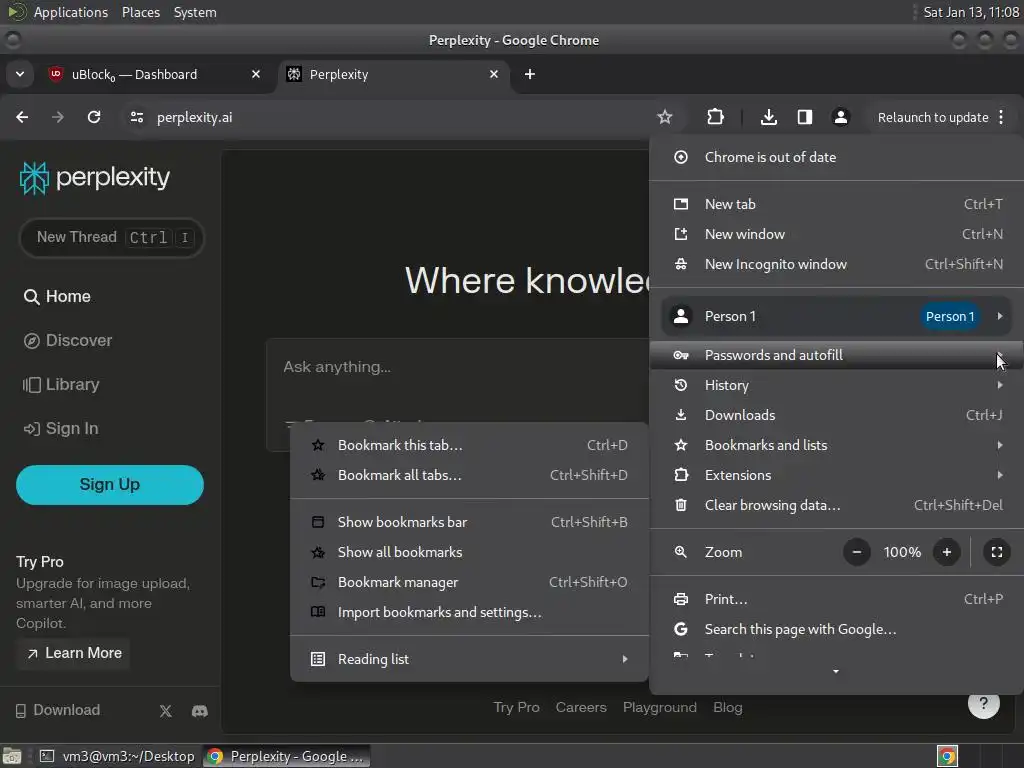Click the Chrome icon in system tray
Image resolution: width=1024 pixels, height=768 pixels.
tap(947, 756)
